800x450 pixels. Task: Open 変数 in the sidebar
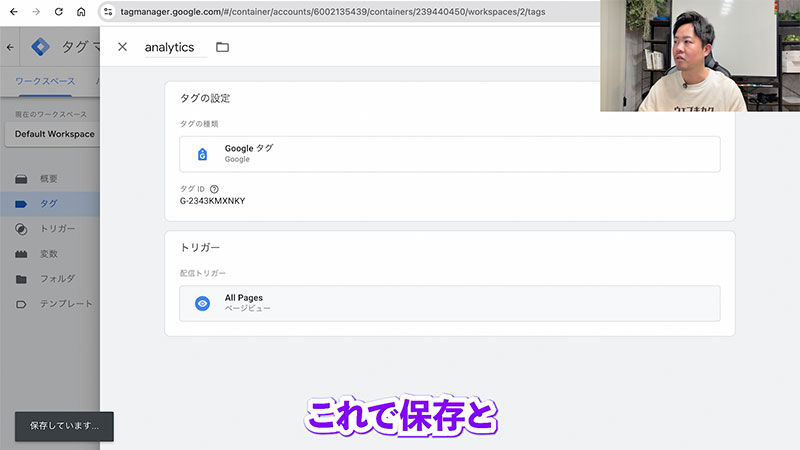click(50, 254)
